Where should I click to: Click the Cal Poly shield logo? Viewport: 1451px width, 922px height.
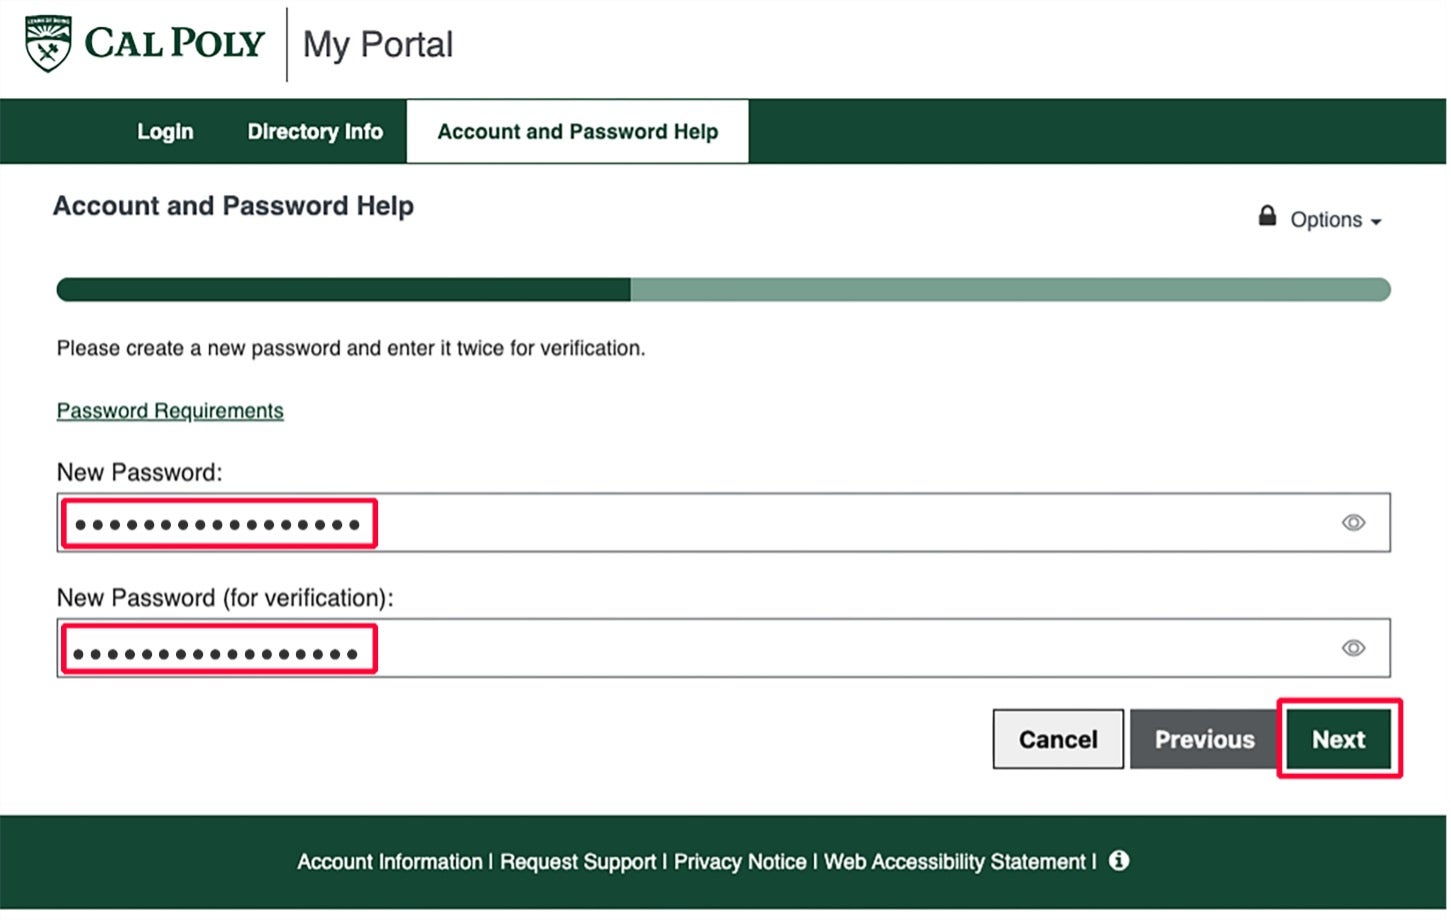[48, 43]
